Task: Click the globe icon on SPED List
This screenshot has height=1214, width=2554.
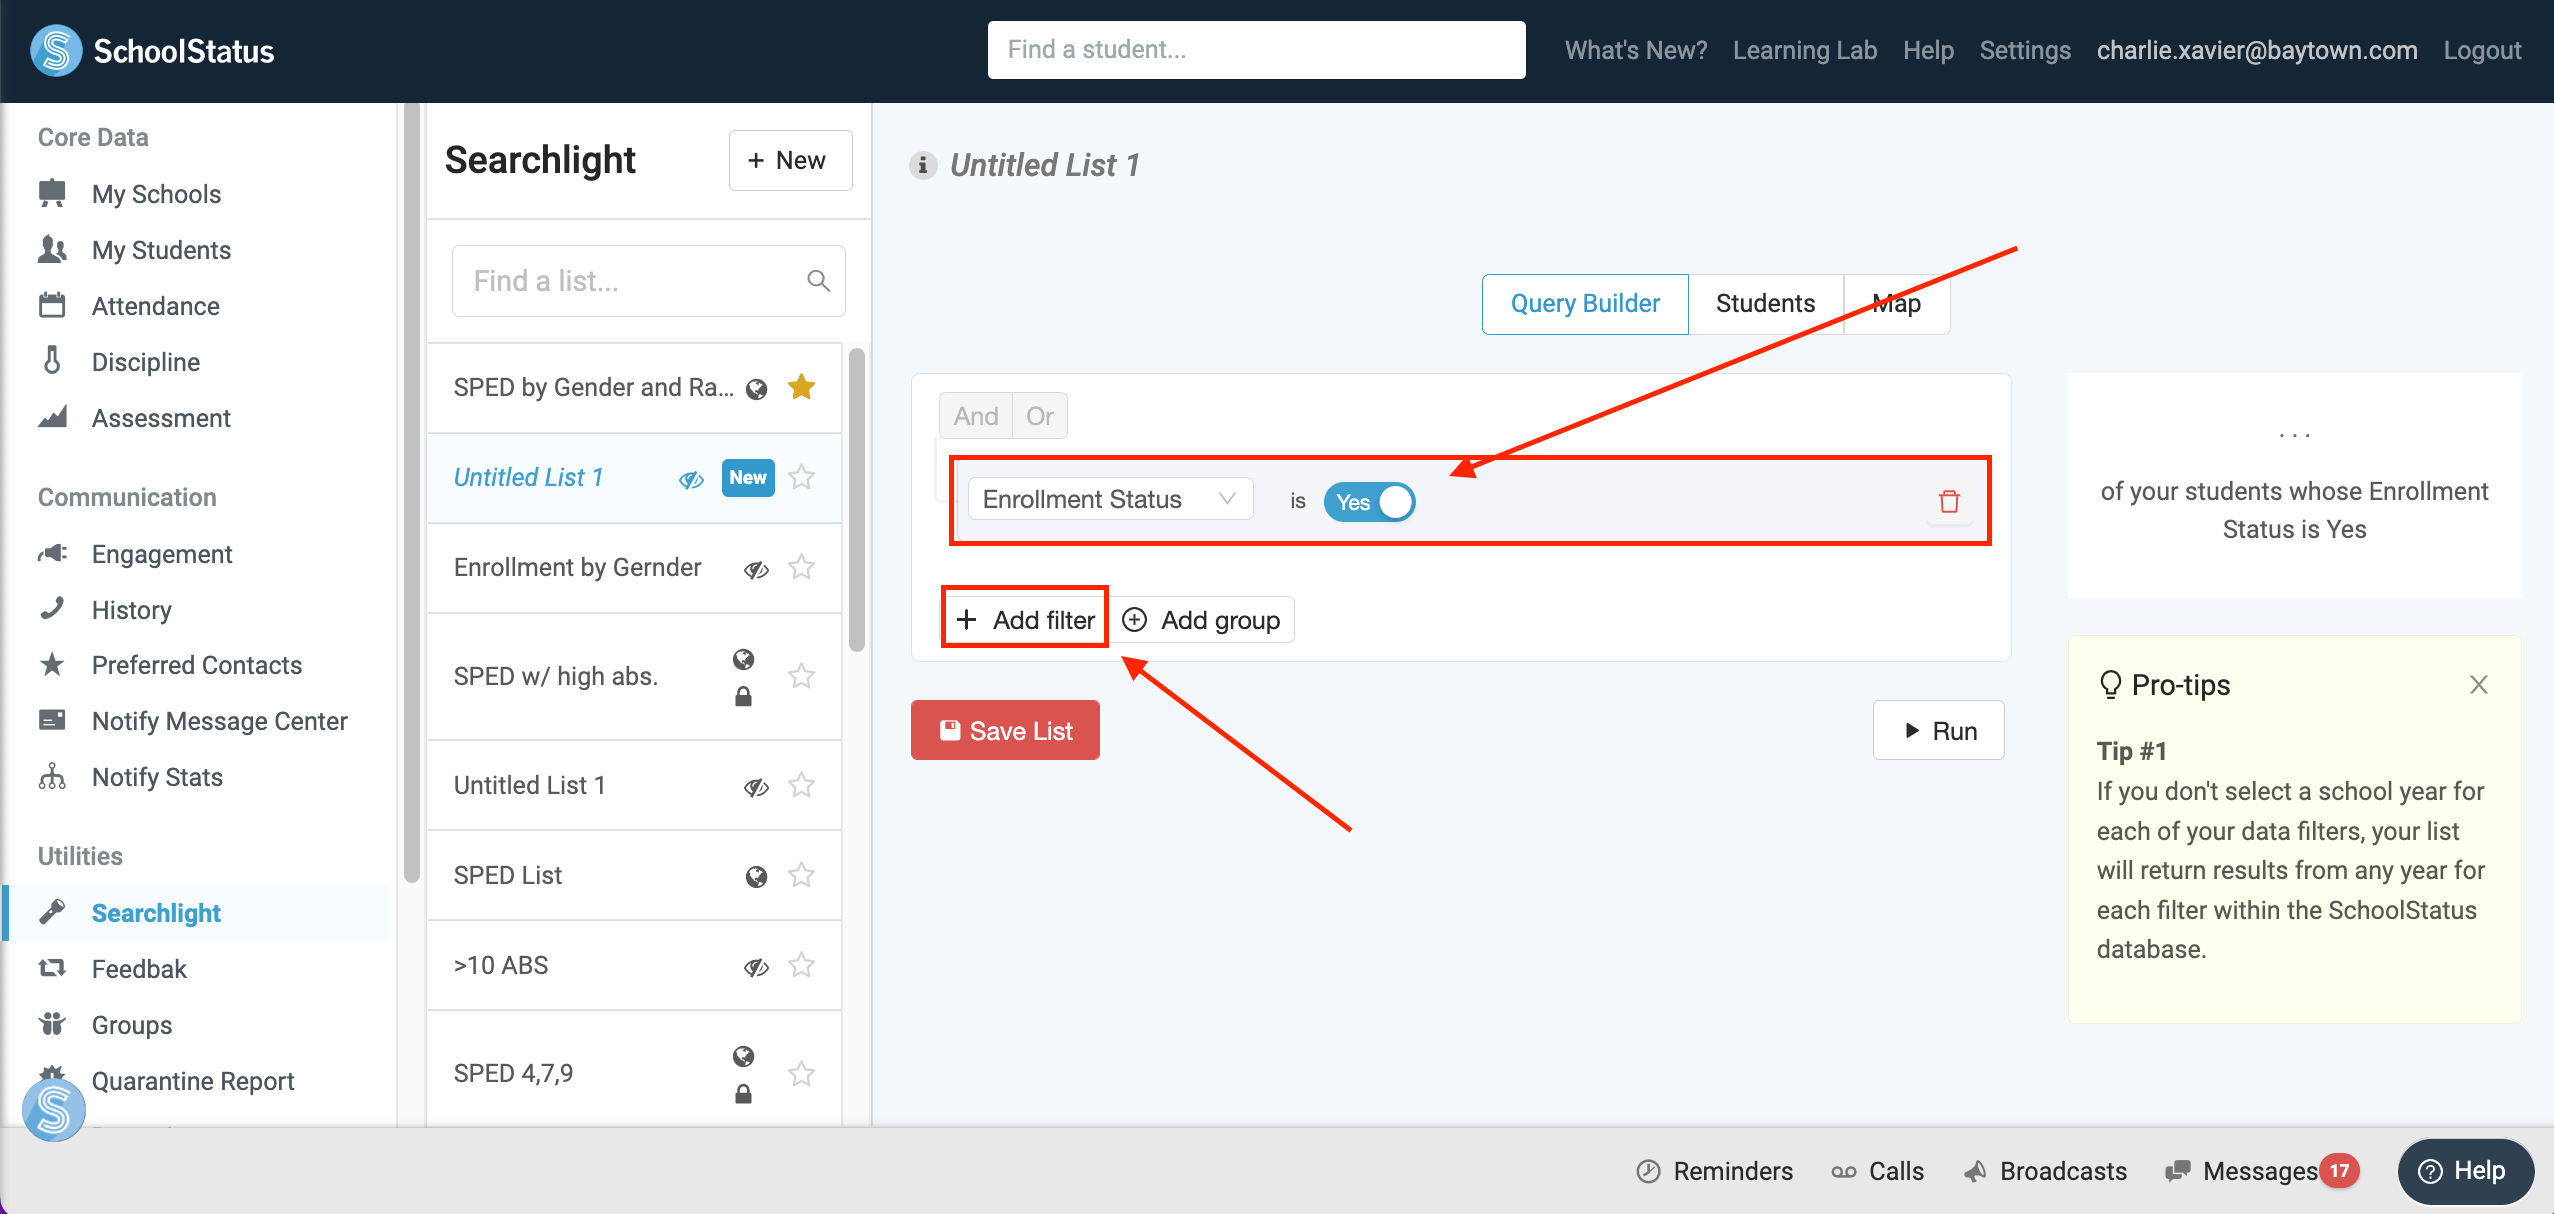Action: tap(756, 876)
